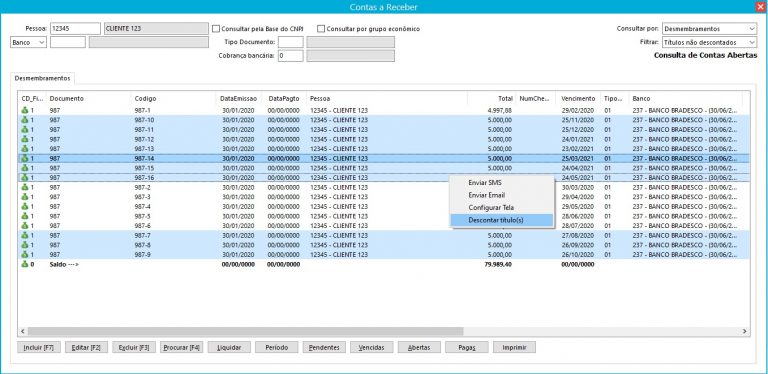The height and width of the screenshot is (374, 768).
Task: Choose Enviar SMS from context menu
Action: [502, 183]
